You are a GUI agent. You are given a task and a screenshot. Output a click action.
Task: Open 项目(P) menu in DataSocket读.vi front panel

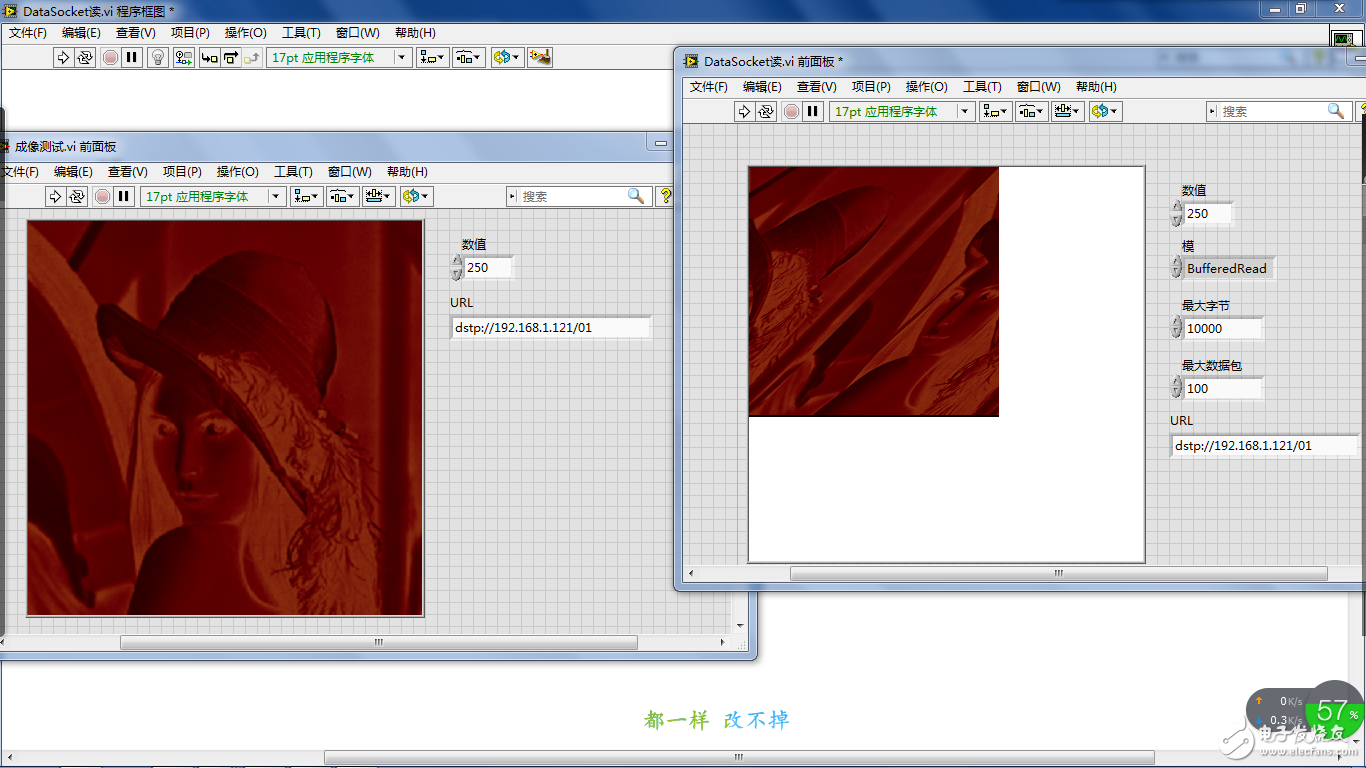click(x=870, y=87)
